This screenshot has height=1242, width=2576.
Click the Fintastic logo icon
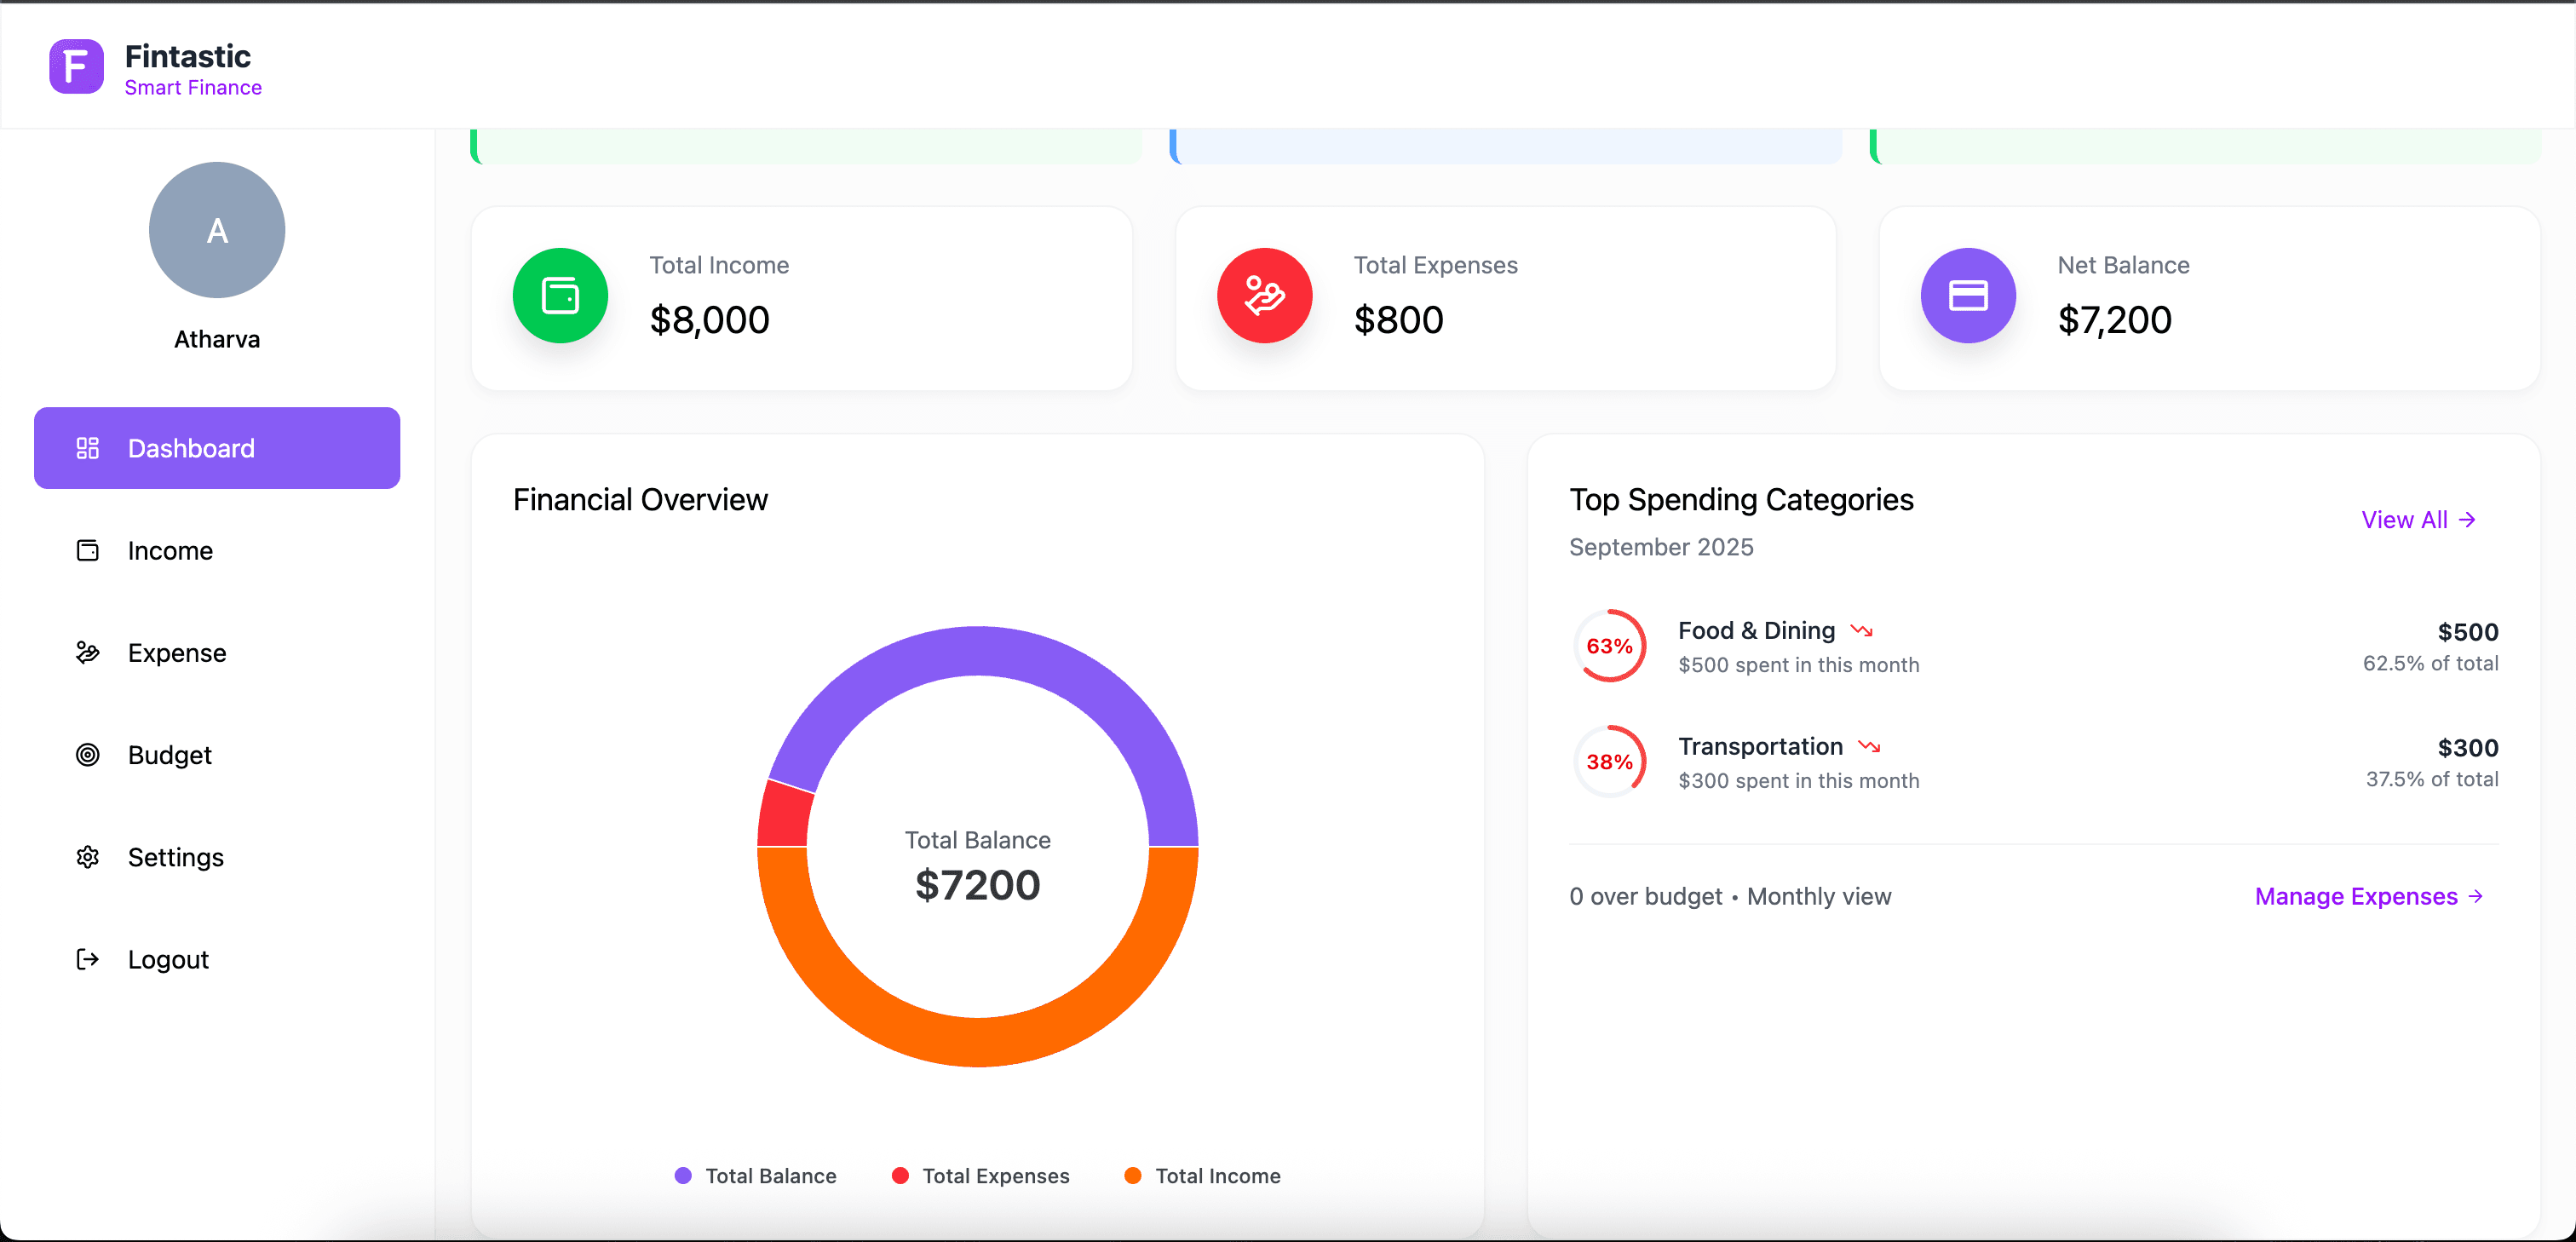[76, 66]
